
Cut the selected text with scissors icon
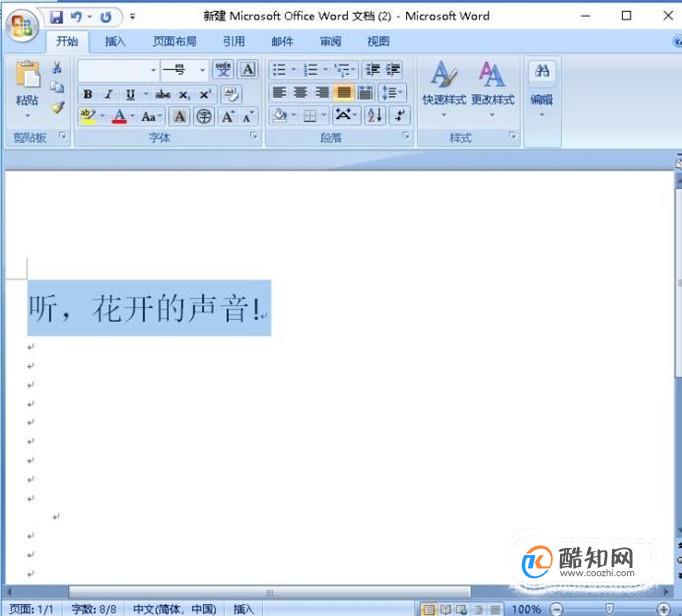(57, 67)
